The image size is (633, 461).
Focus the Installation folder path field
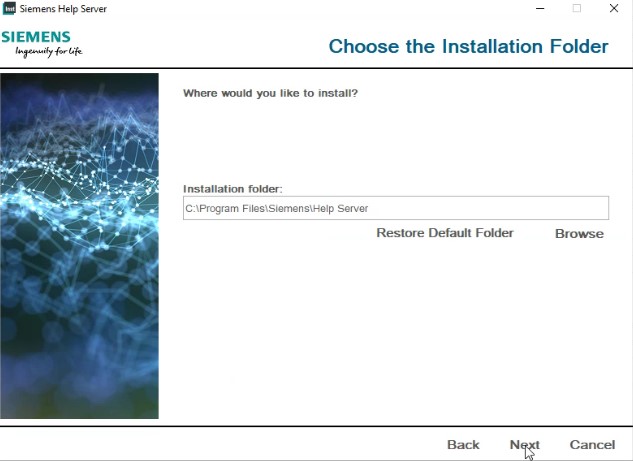click(x=396, y=208)
